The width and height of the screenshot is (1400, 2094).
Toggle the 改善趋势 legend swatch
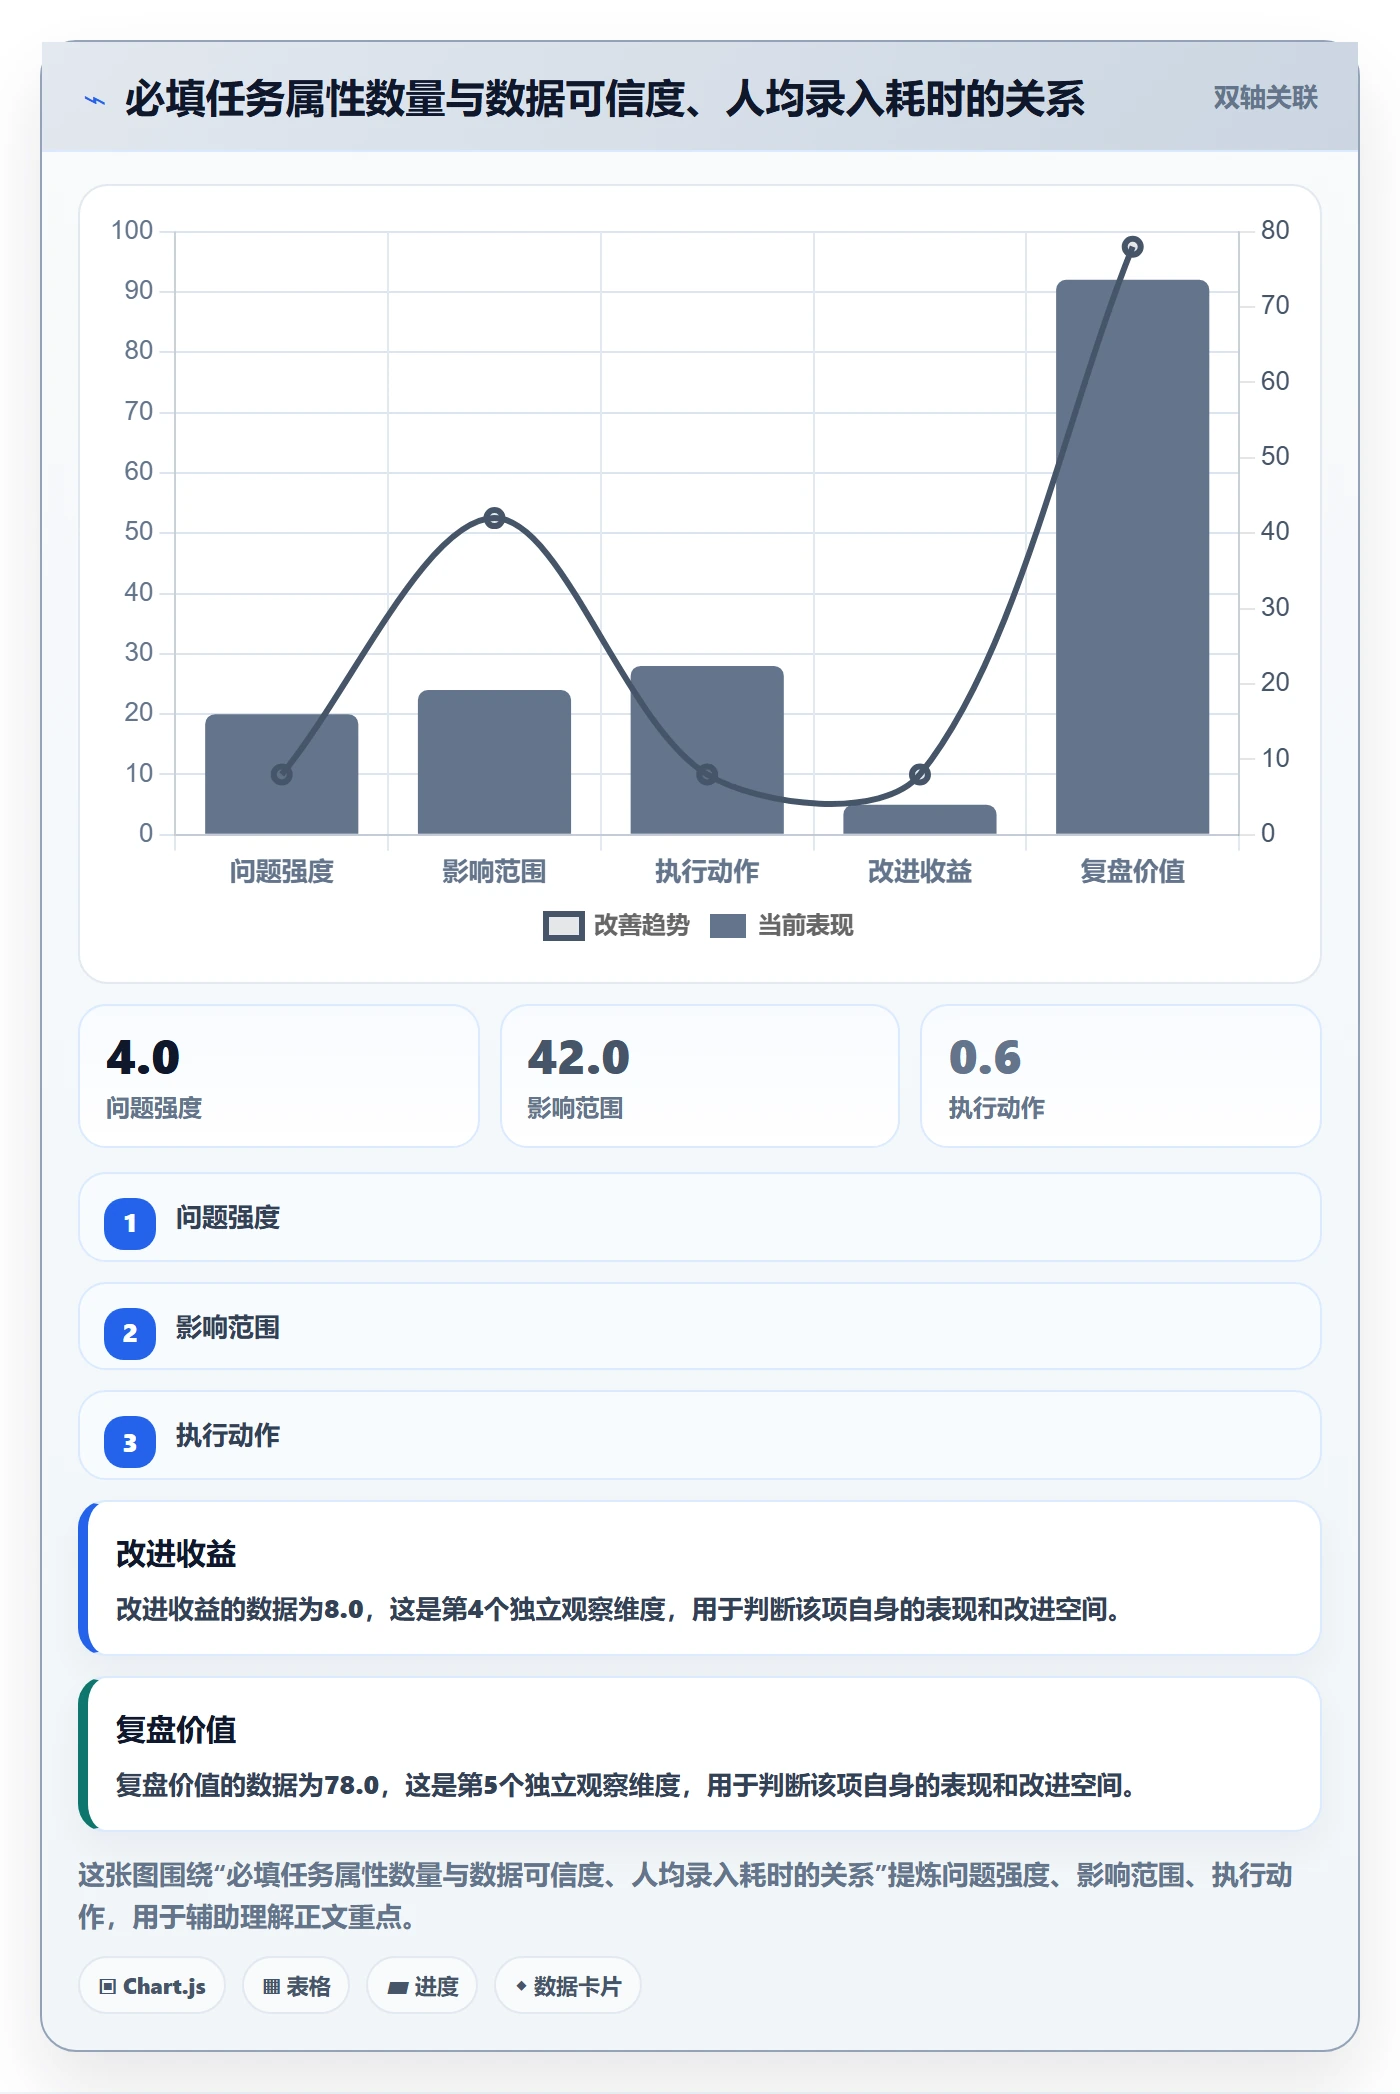click(563, 926)
